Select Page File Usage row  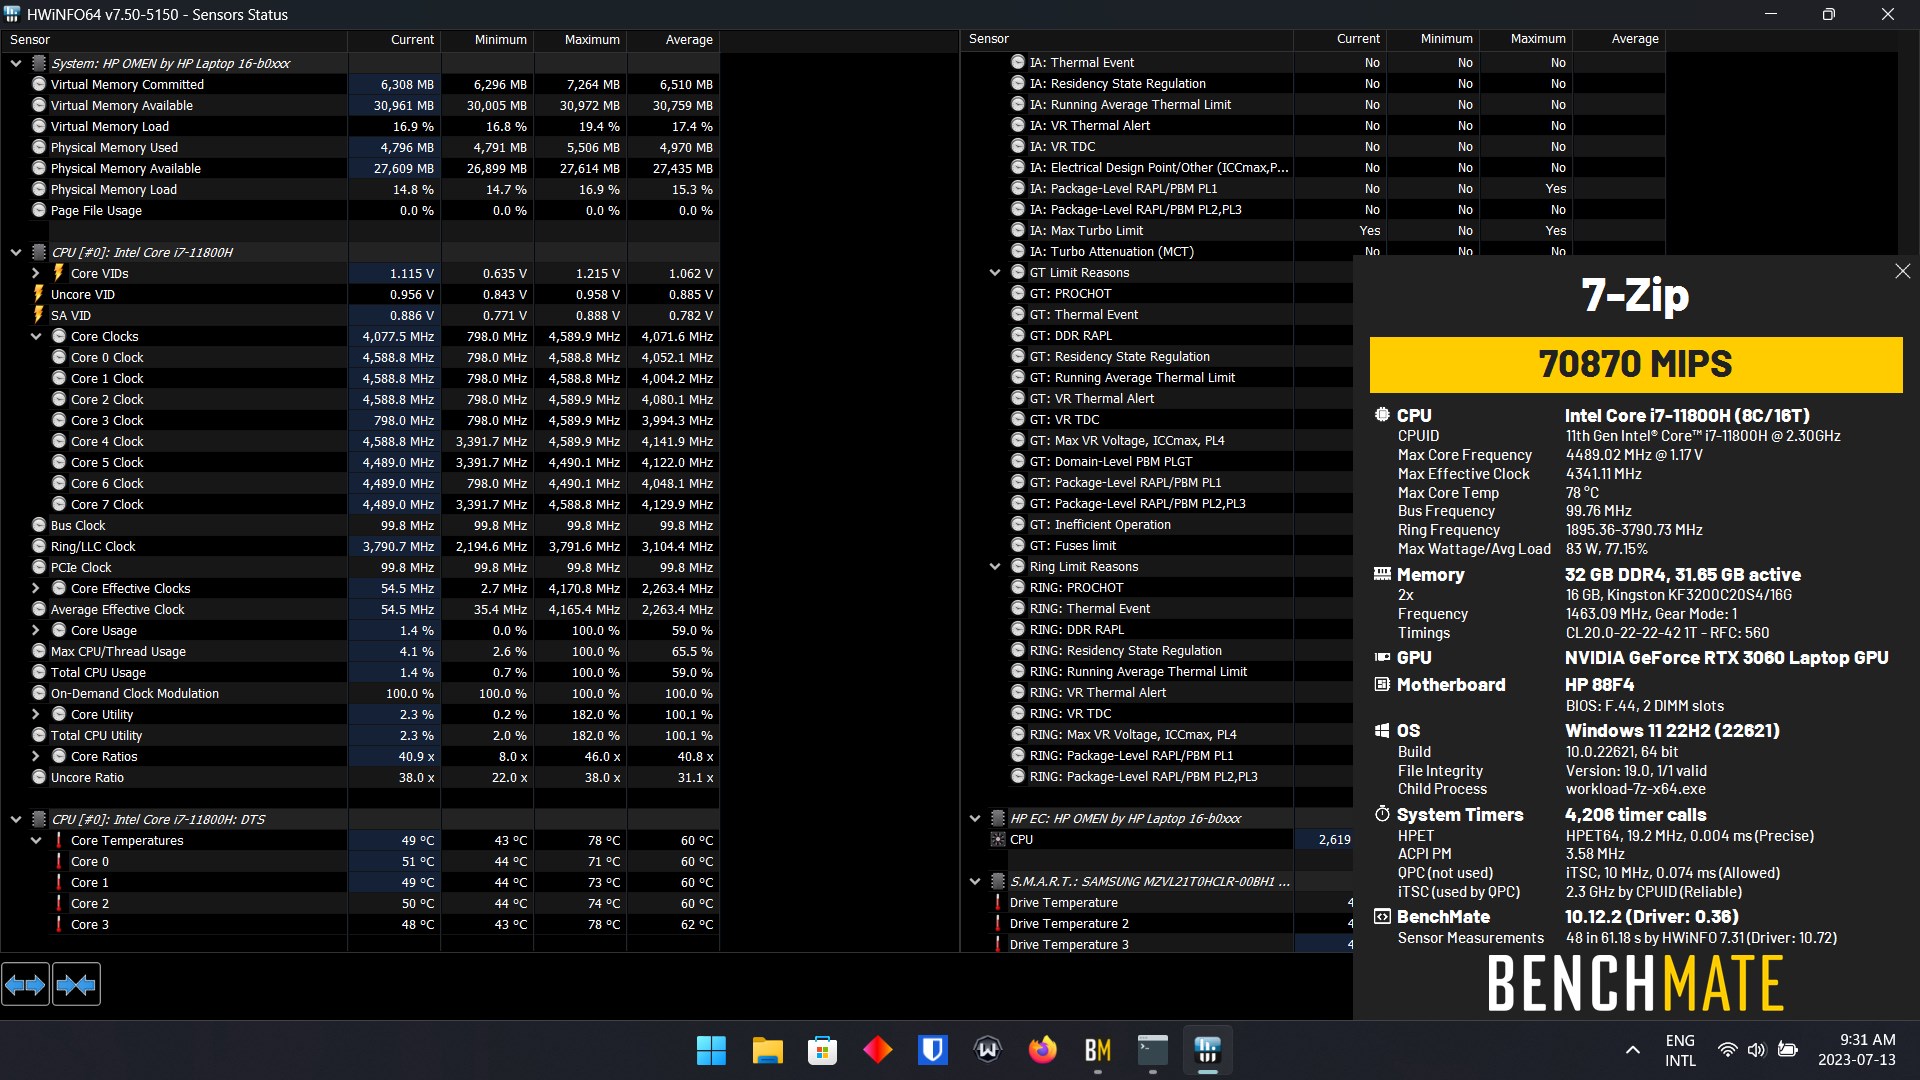[x=360, y=210]
